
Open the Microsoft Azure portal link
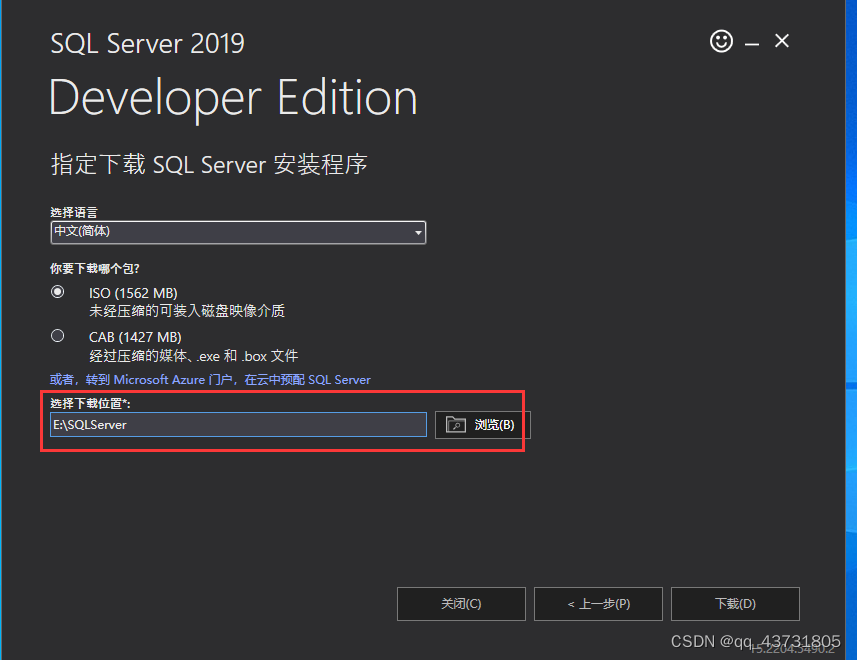pyautogui.click(x=210, y=380)
